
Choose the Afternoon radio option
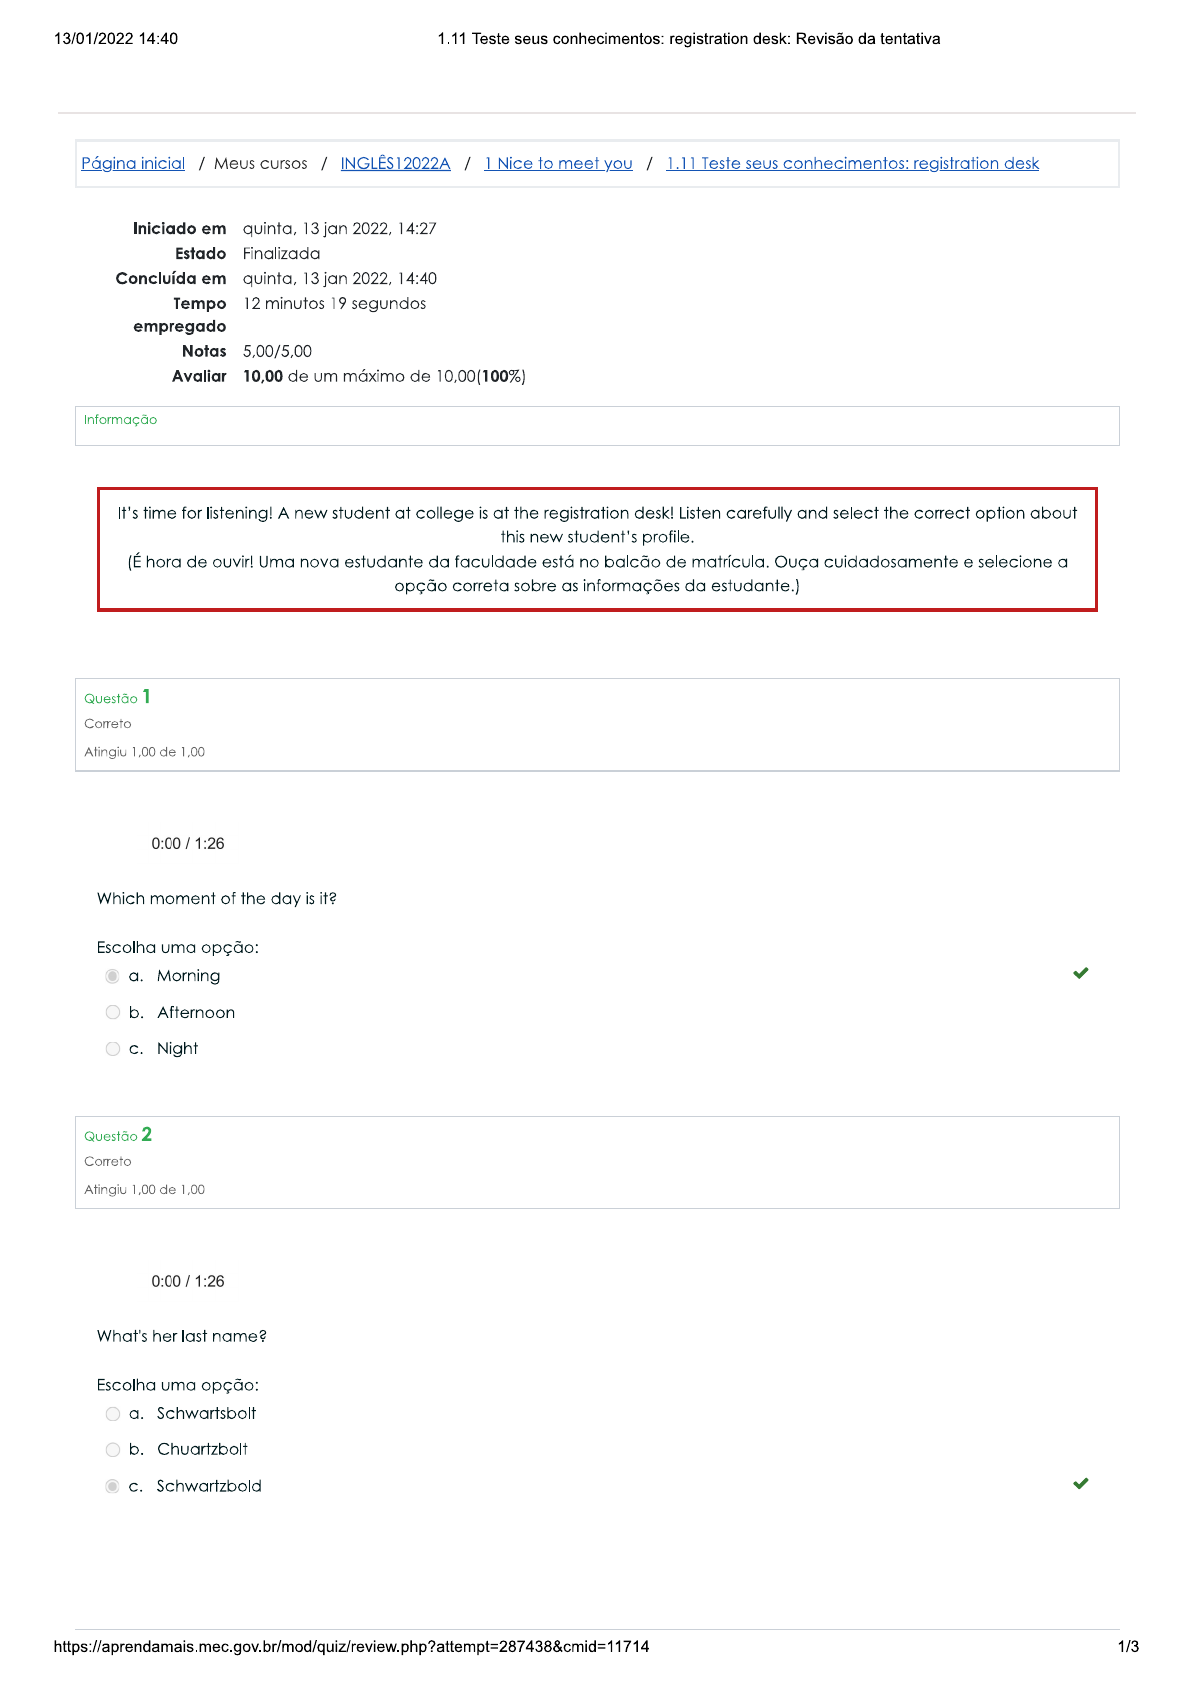(113, 1013)
